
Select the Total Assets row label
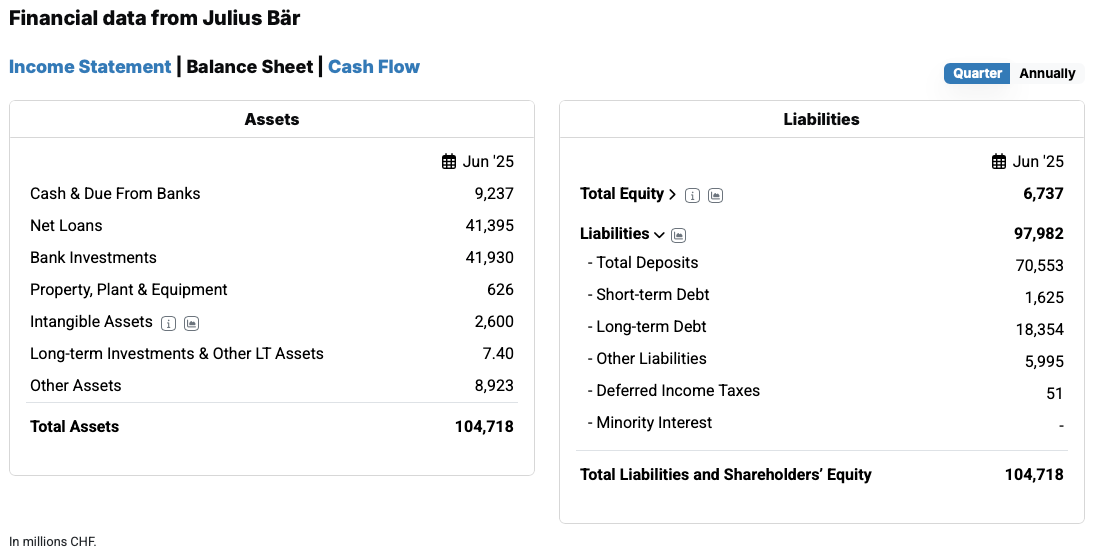click(x=74, y=426)
